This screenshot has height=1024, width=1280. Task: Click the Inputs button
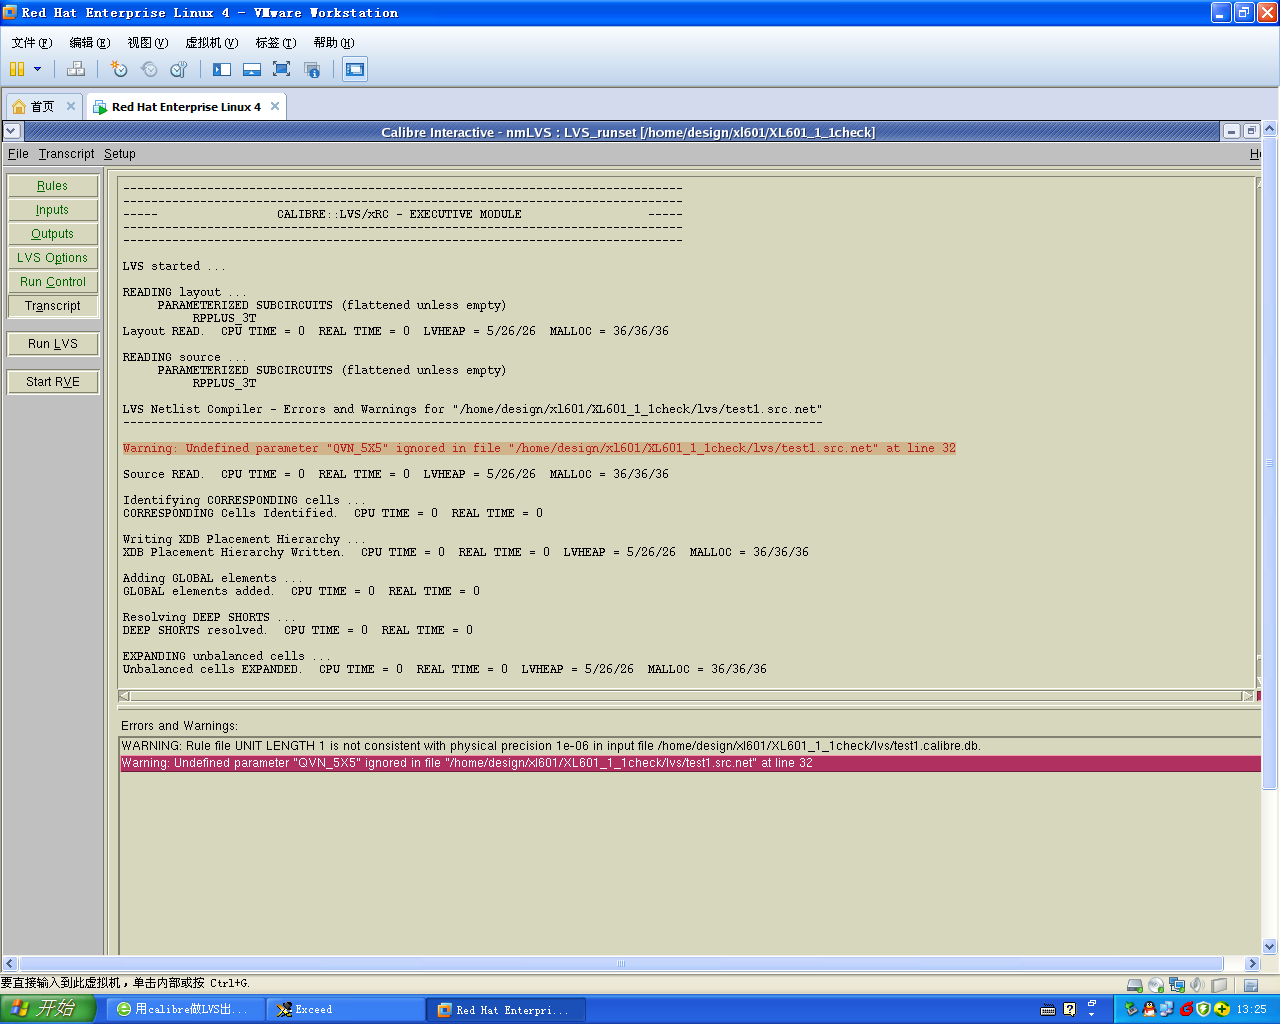[x=53, y=210]
